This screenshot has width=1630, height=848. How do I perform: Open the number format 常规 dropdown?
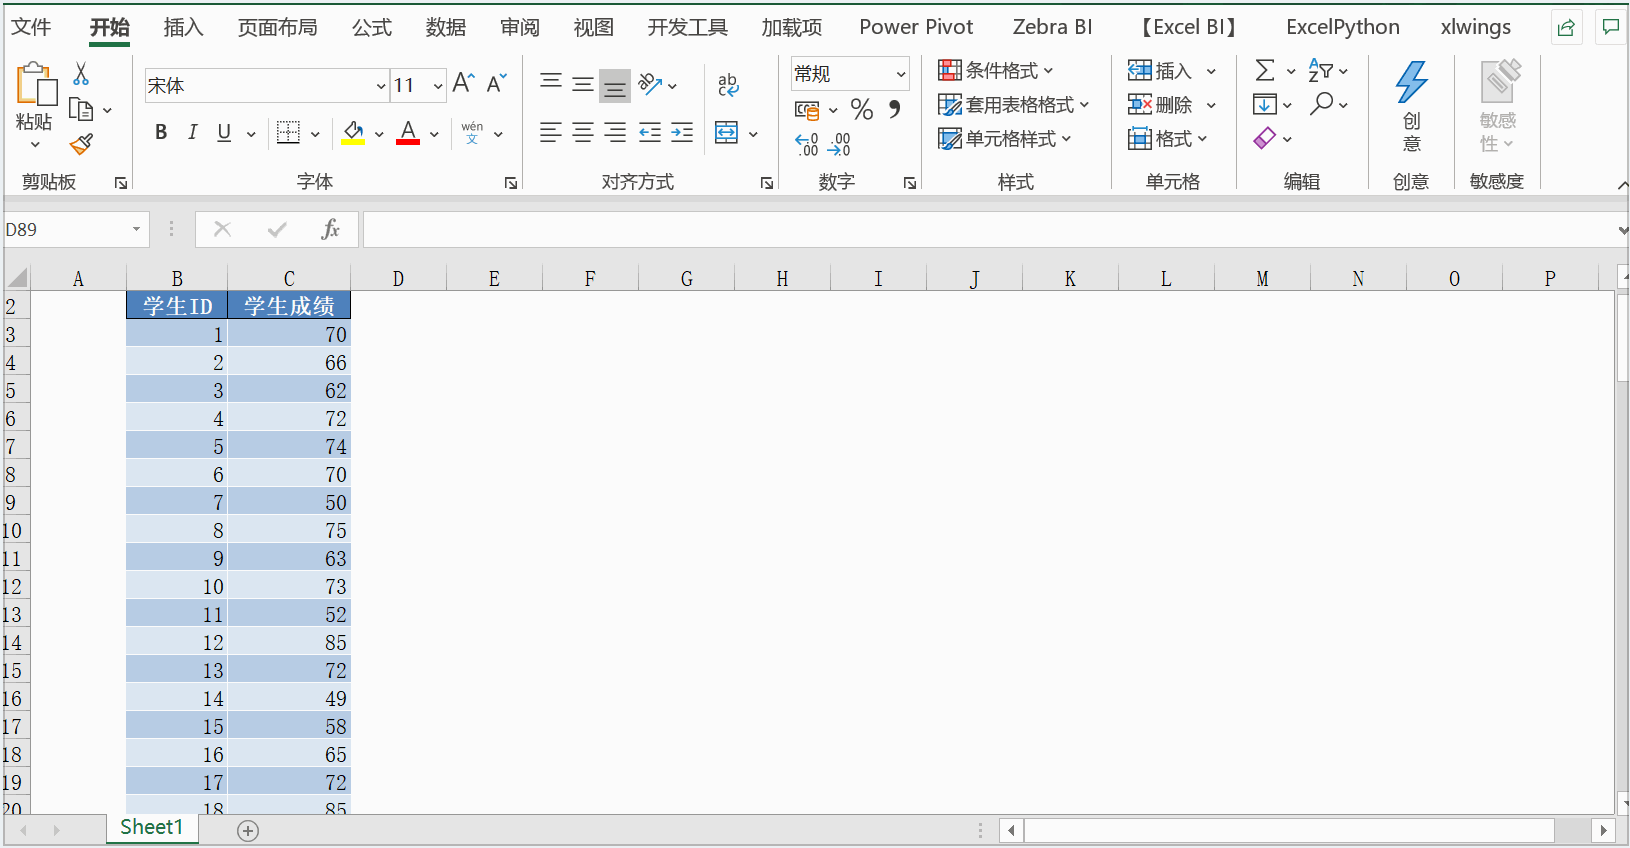pos(901,74)
